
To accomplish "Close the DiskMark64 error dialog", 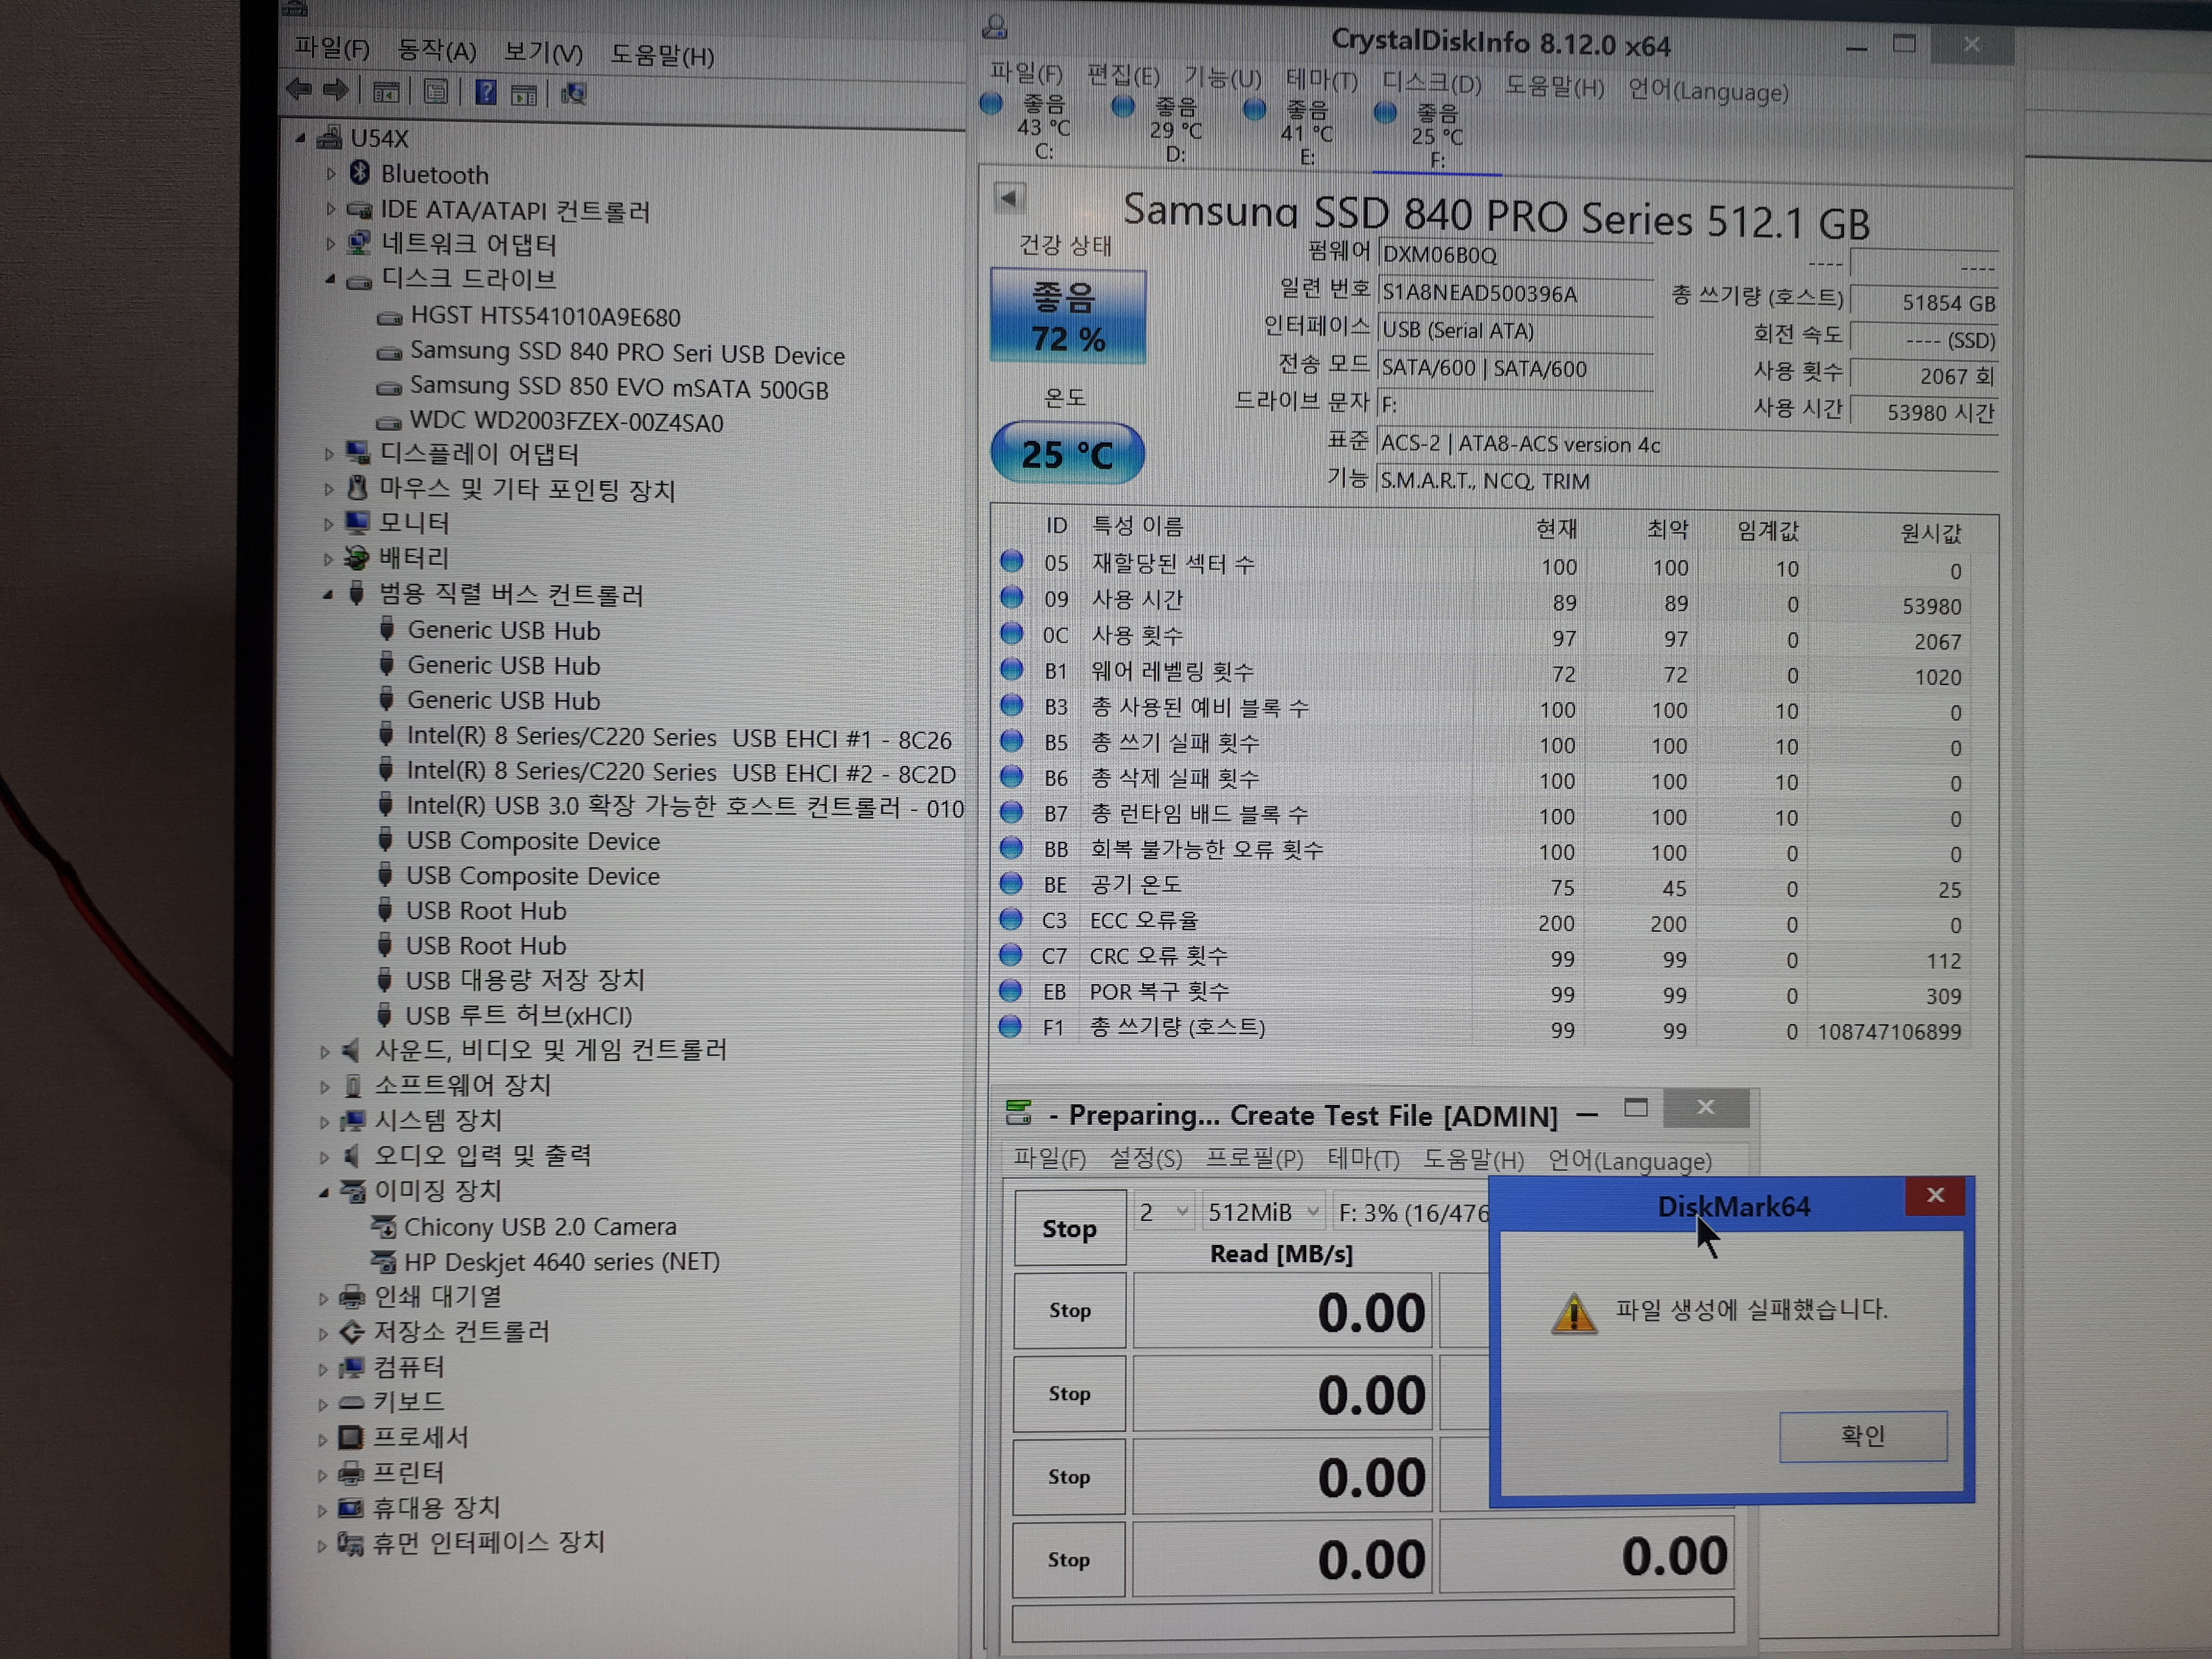I will [1935, 1195].
